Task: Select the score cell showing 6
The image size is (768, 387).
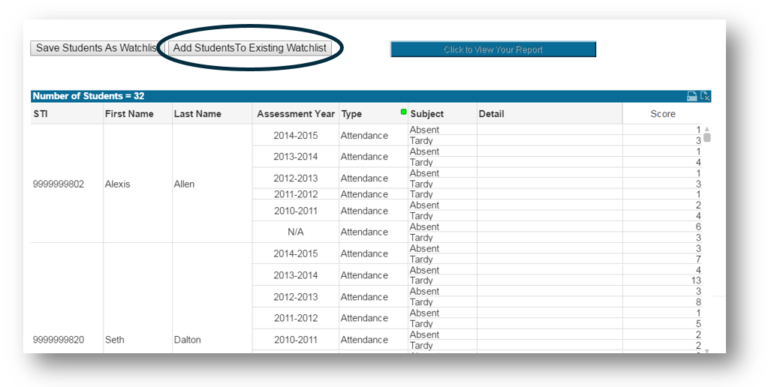Action: pos(662,227)
